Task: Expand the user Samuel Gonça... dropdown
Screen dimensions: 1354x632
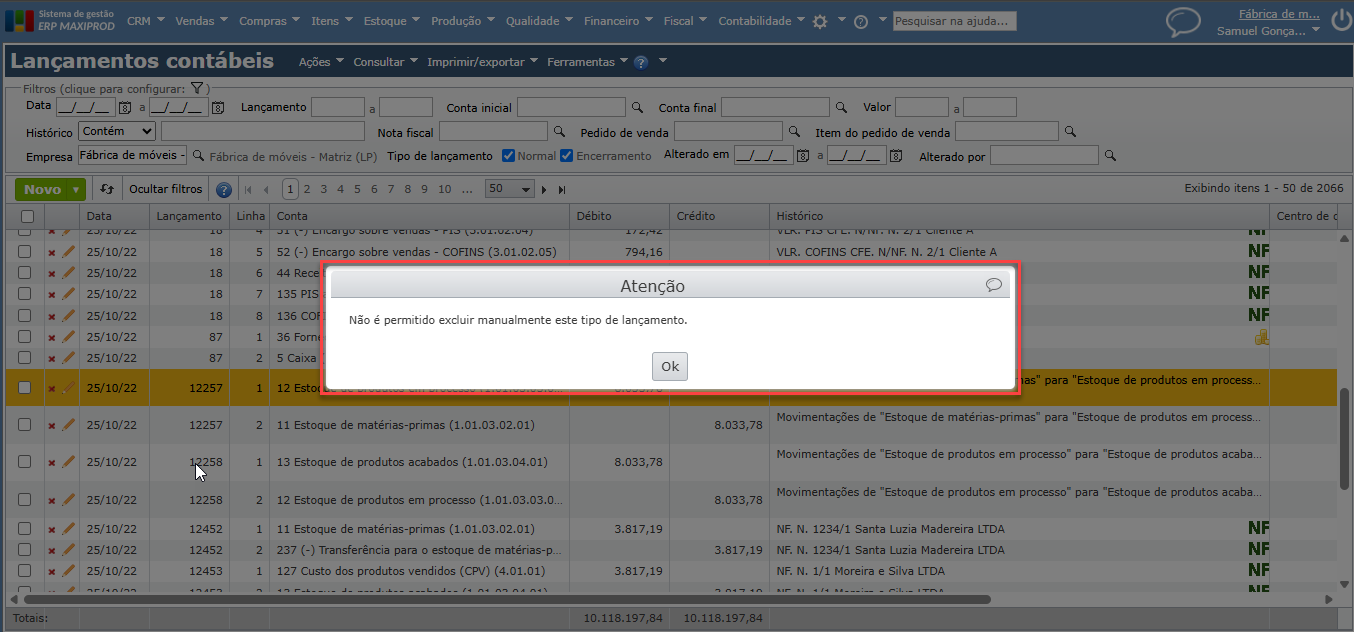Action: [x=1315, y=31]
